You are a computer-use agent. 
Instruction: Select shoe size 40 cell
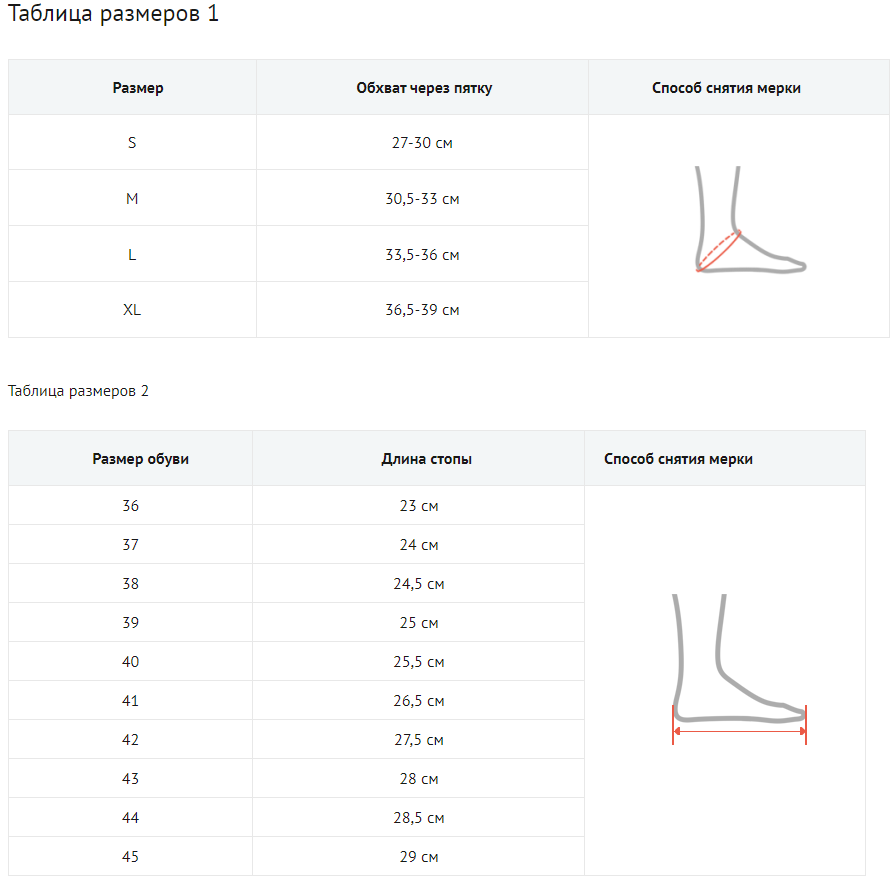click(x=131, y=662)
